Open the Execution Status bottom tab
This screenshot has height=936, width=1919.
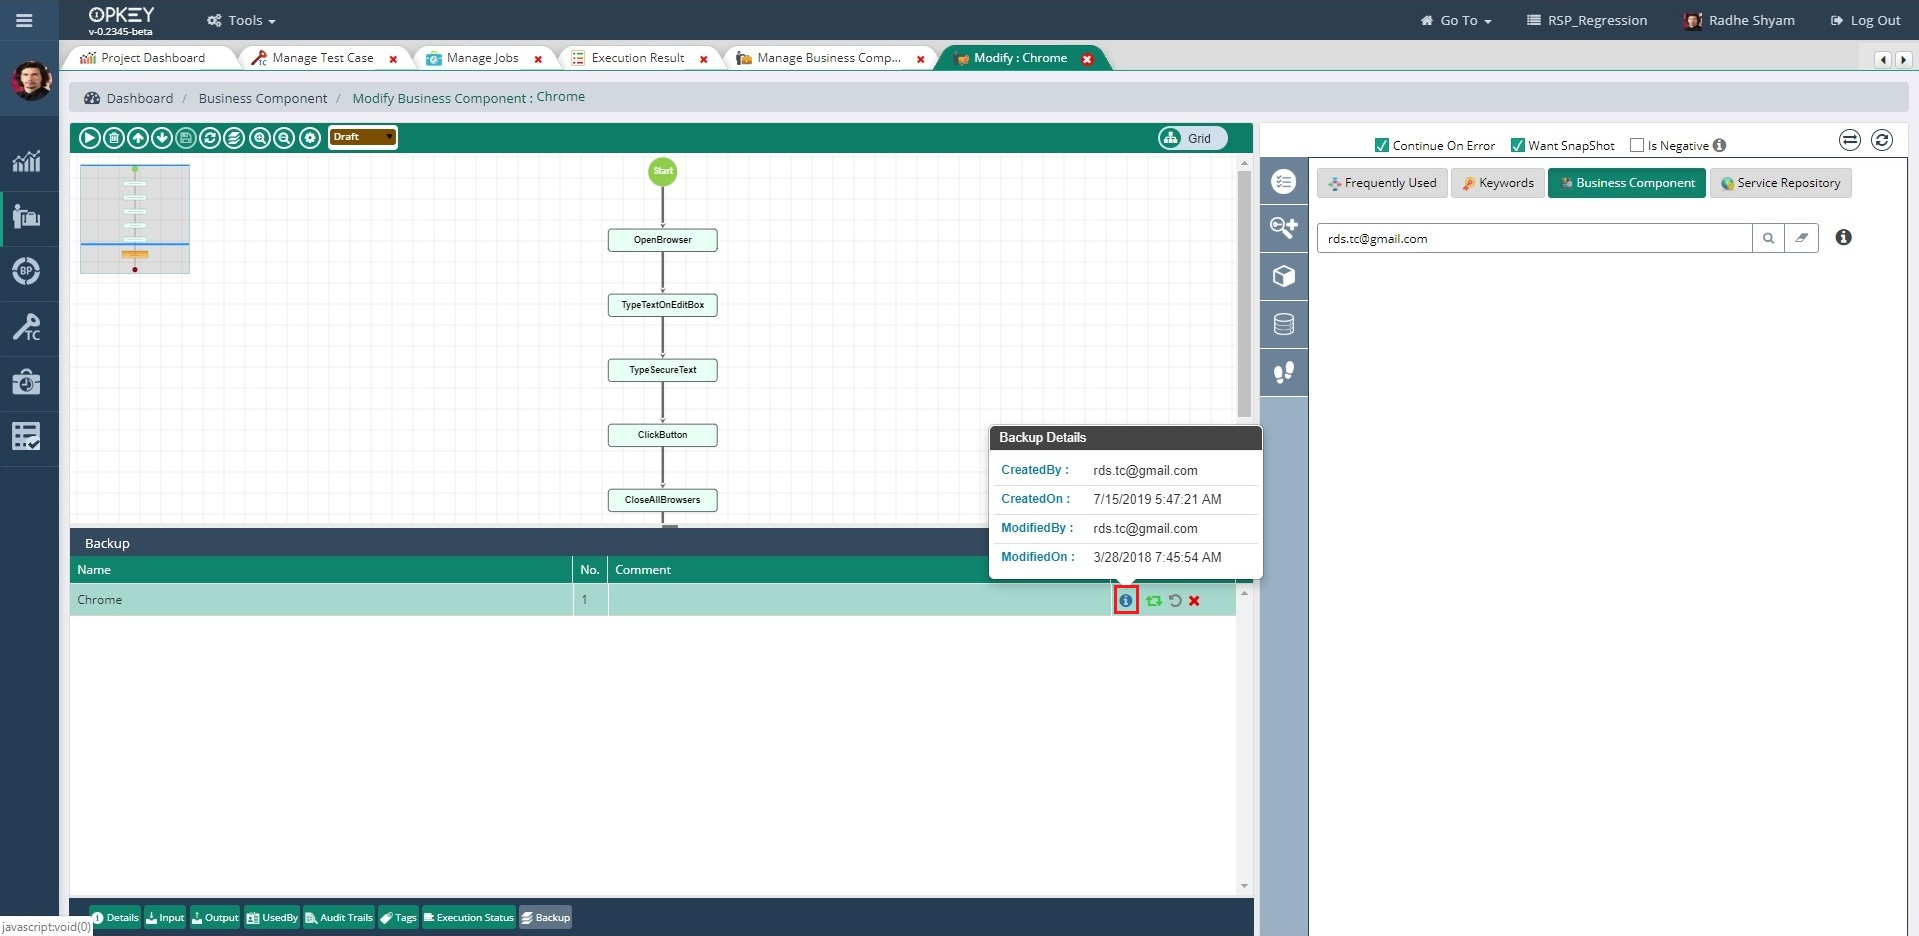469,918
